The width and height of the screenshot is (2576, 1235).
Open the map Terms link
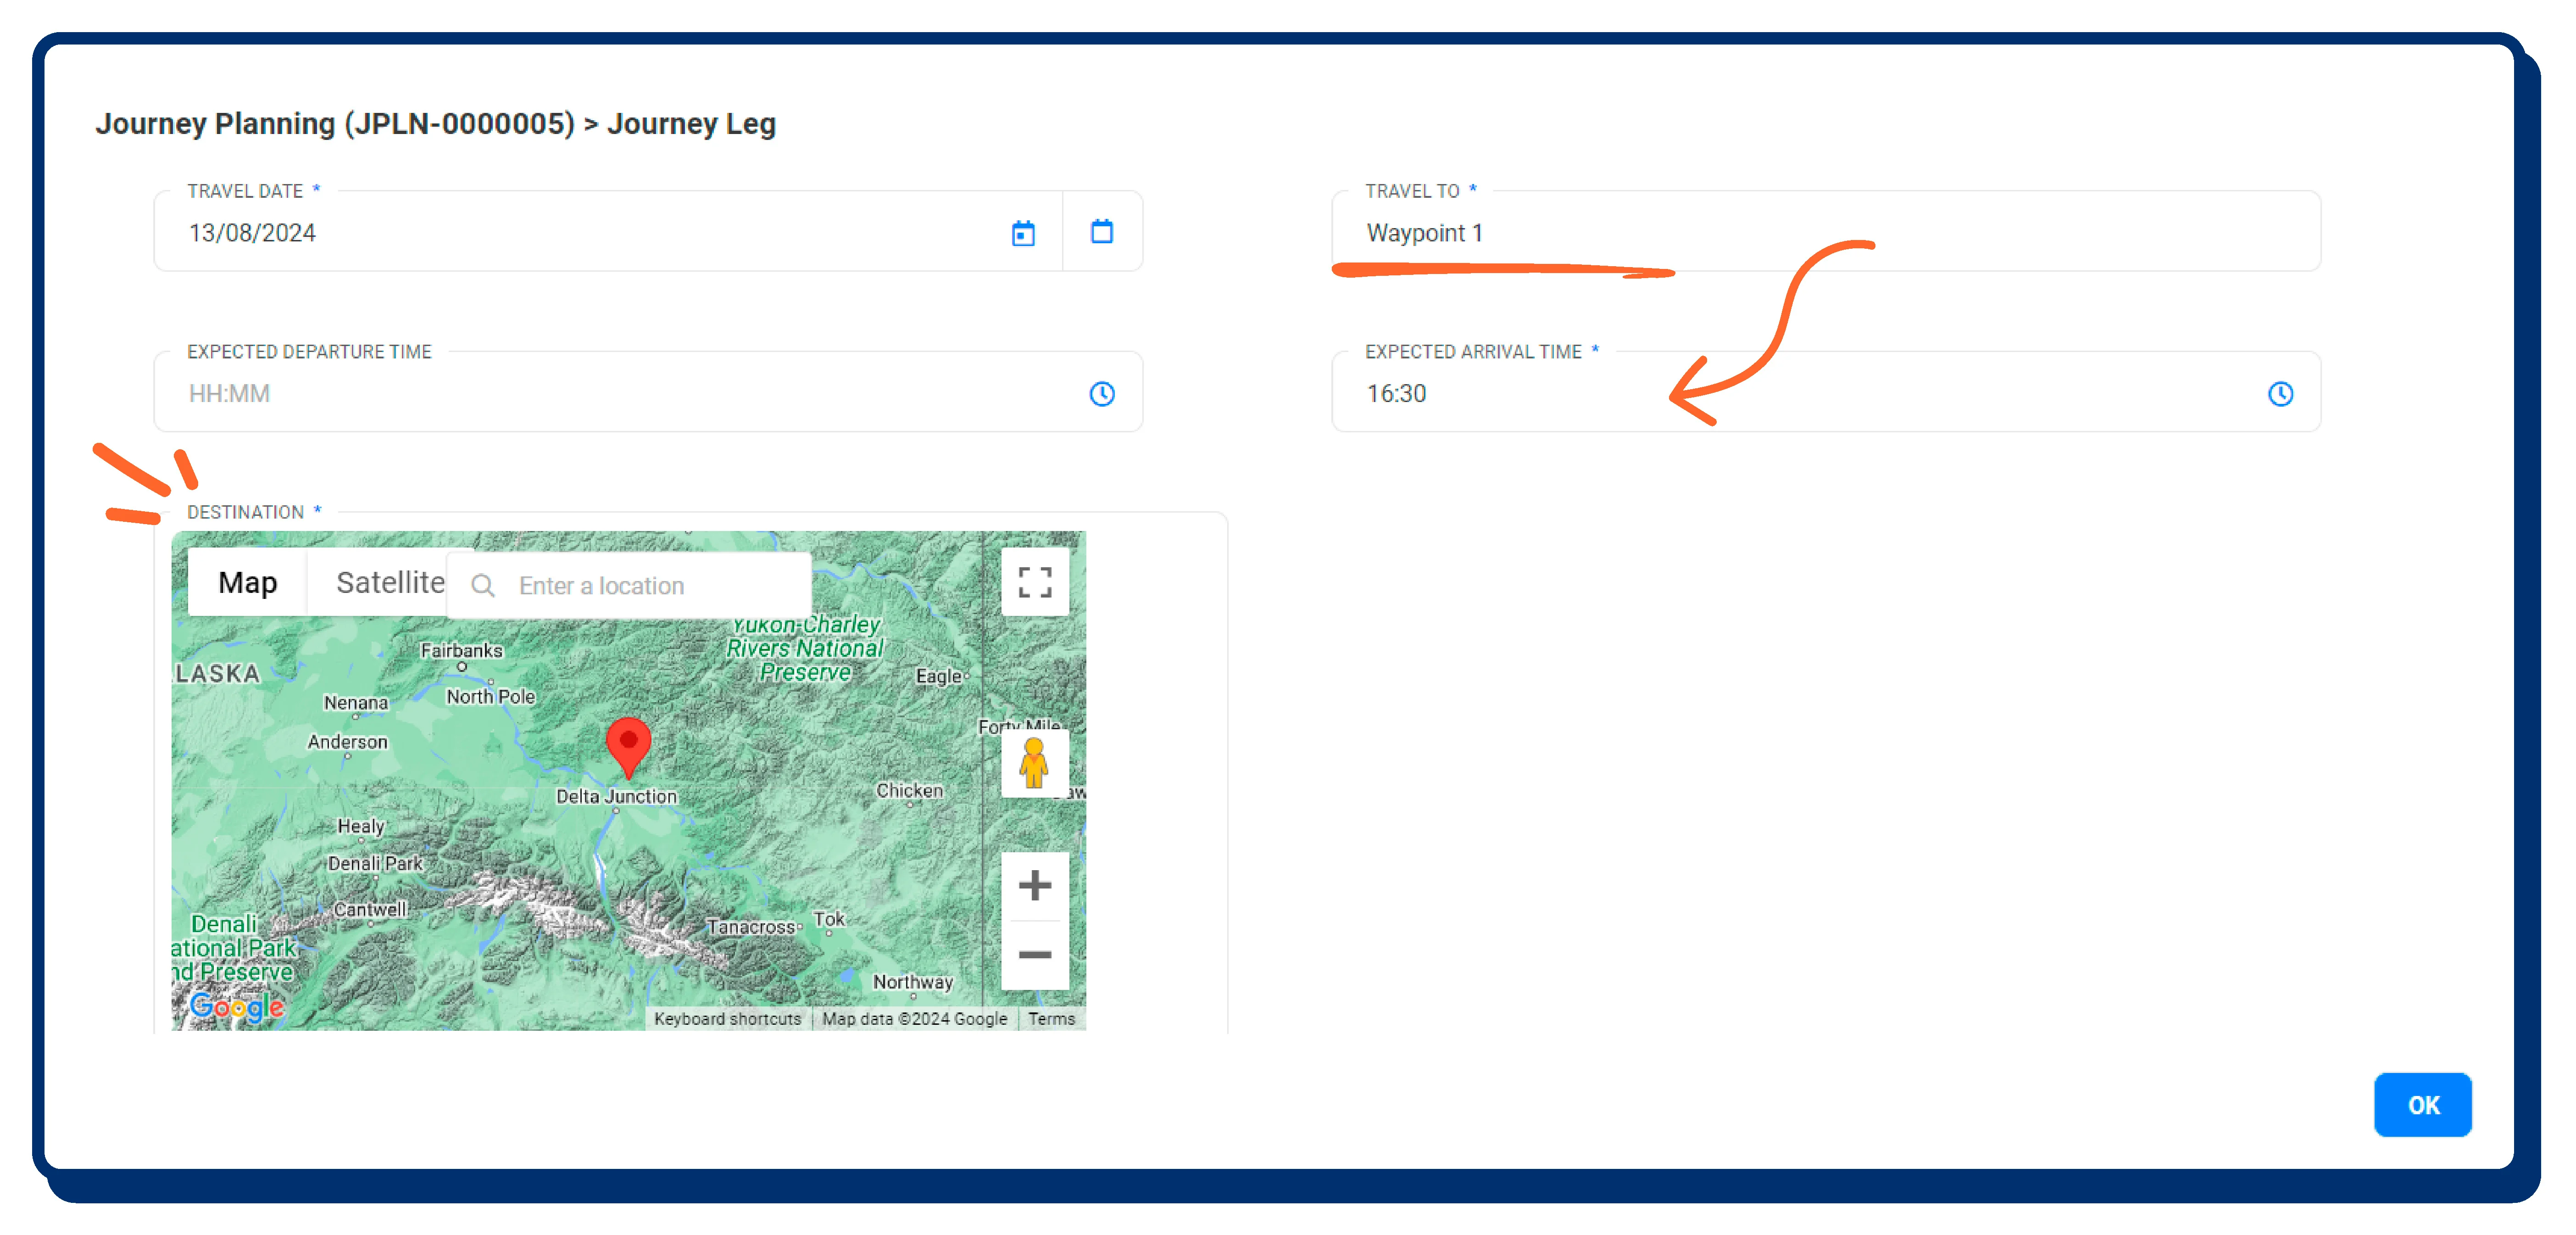1051,1018
